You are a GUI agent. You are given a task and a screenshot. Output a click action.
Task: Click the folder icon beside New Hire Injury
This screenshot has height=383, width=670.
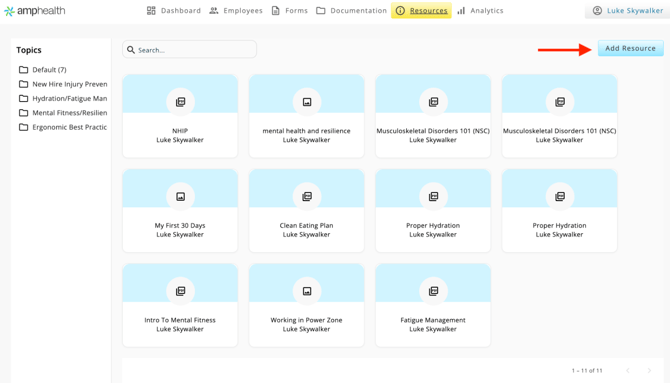click(24, 84)
